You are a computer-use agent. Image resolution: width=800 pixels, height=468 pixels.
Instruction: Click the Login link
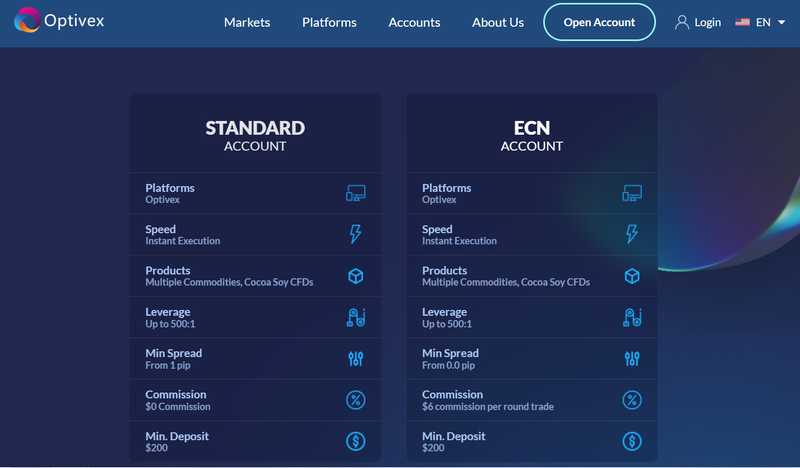pos(708,22)
